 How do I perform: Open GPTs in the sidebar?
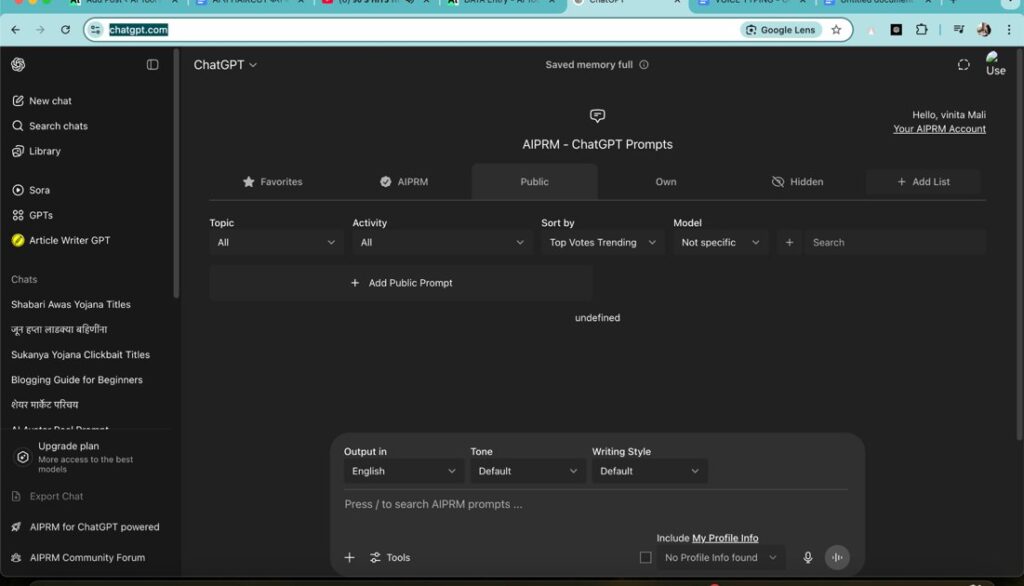point(33,215)
